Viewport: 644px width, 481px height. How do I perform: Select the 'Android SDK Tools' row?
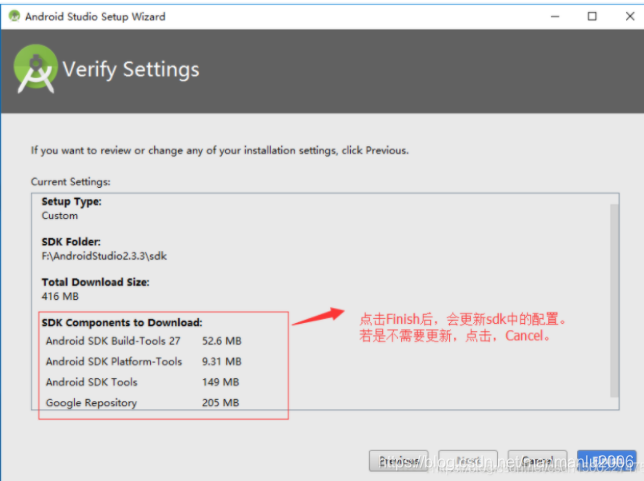(143, 382)
